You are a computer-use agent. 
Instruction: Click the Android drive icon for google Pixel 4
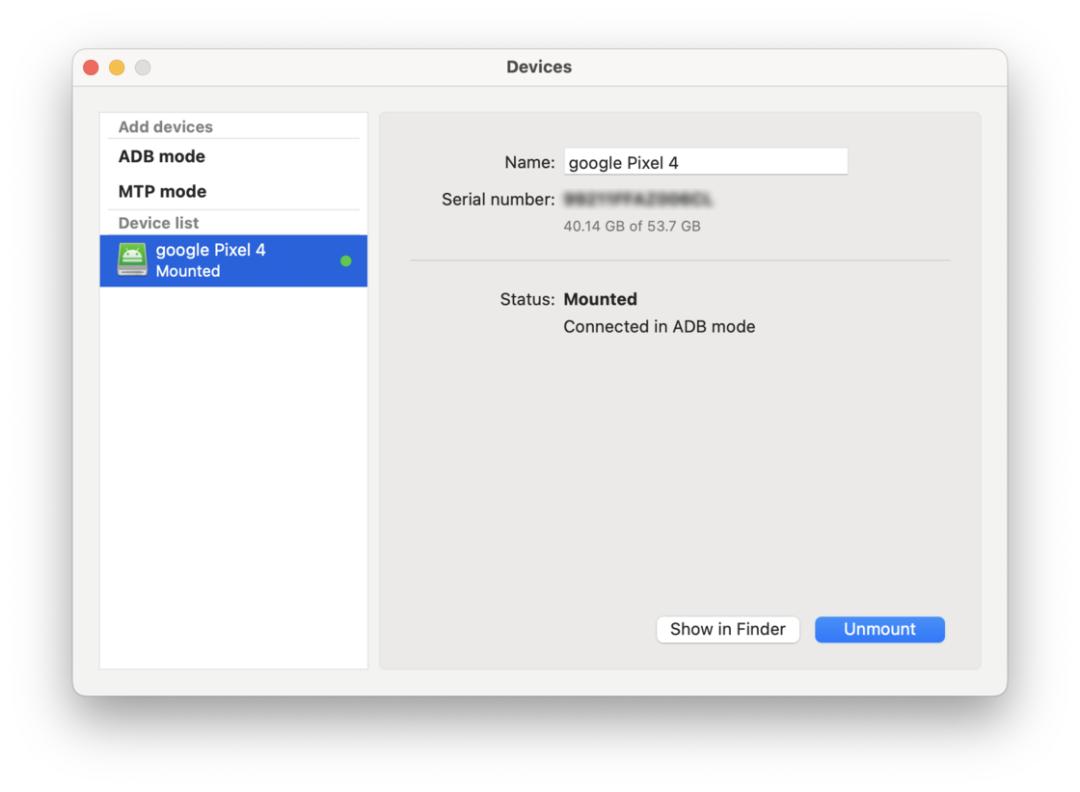click(132, 261)
